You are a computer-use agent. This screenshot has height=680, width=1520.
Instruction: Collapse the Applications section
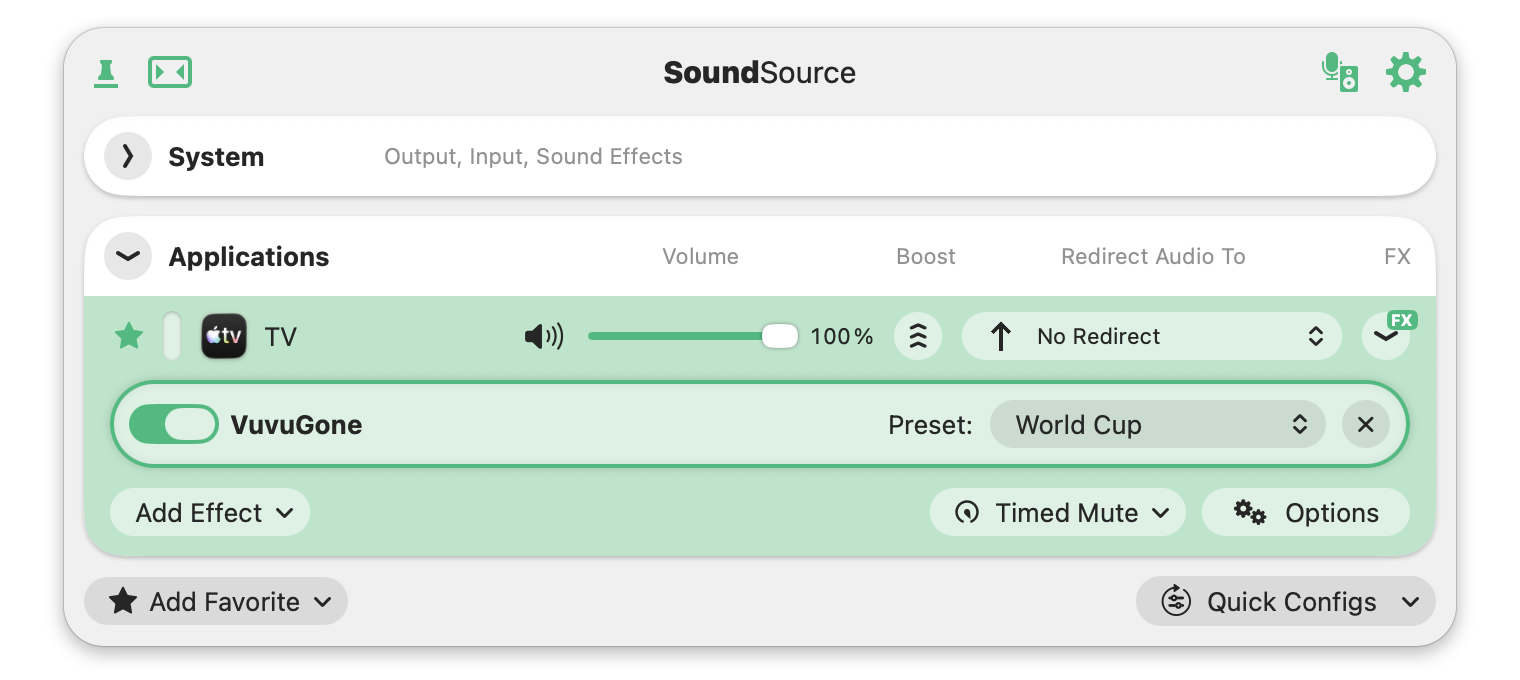pos(128,256)
